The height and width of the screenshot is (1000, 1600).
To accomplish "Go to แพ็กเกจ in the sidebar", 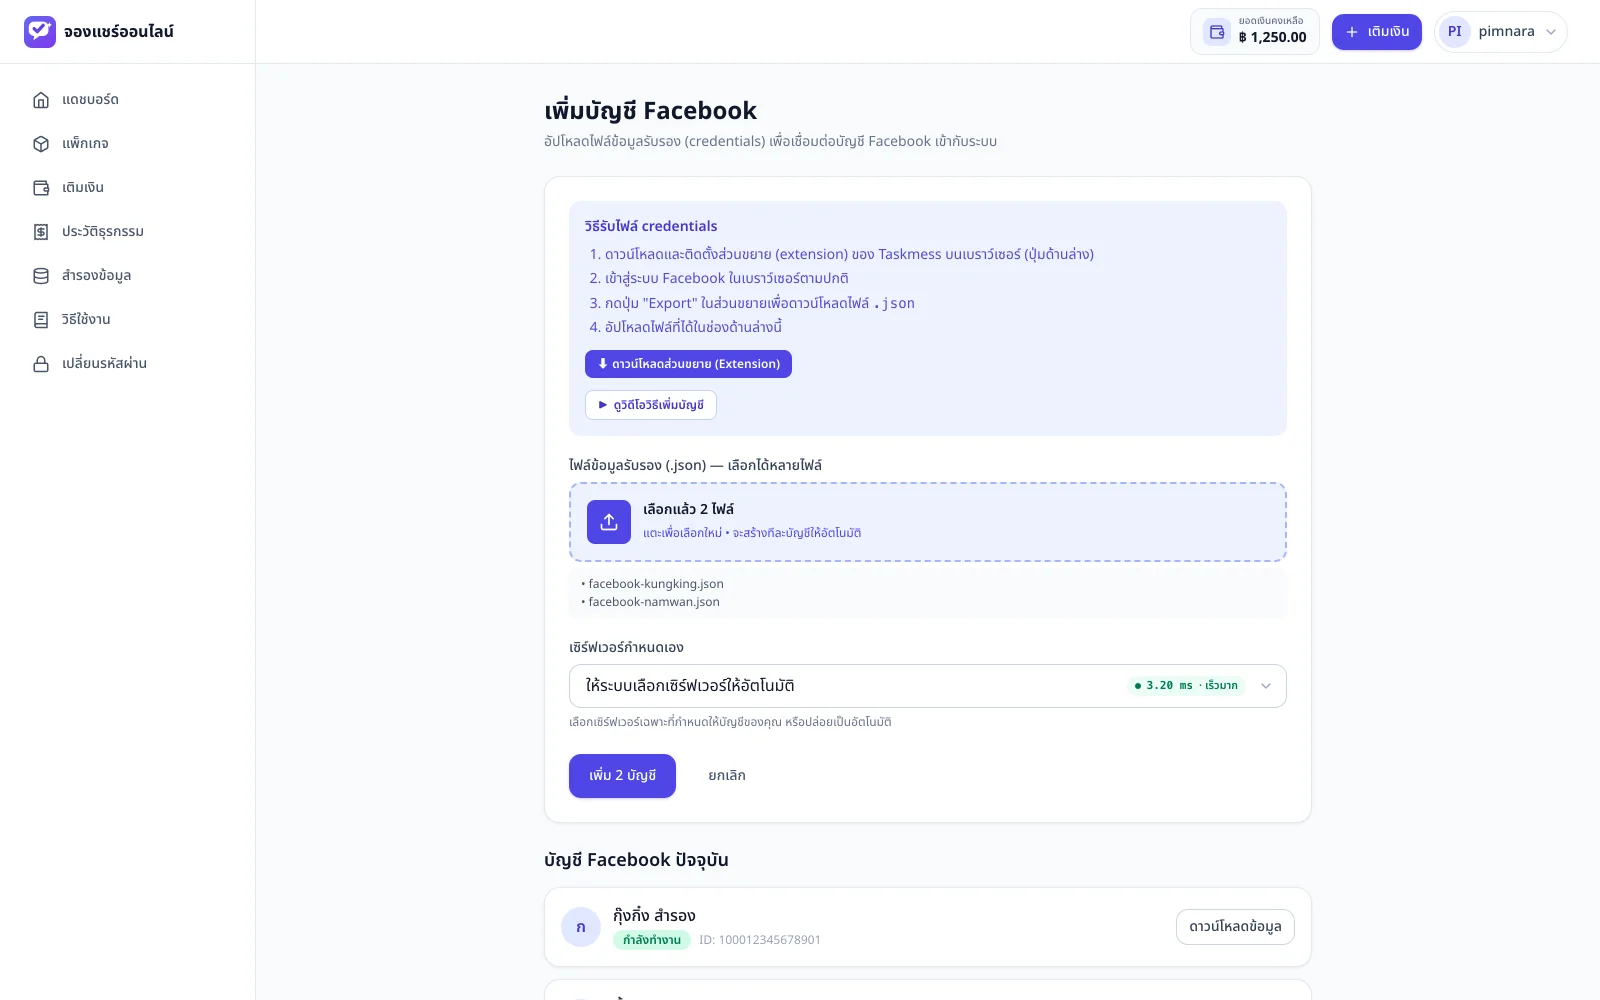I will (x=128, y=144).
